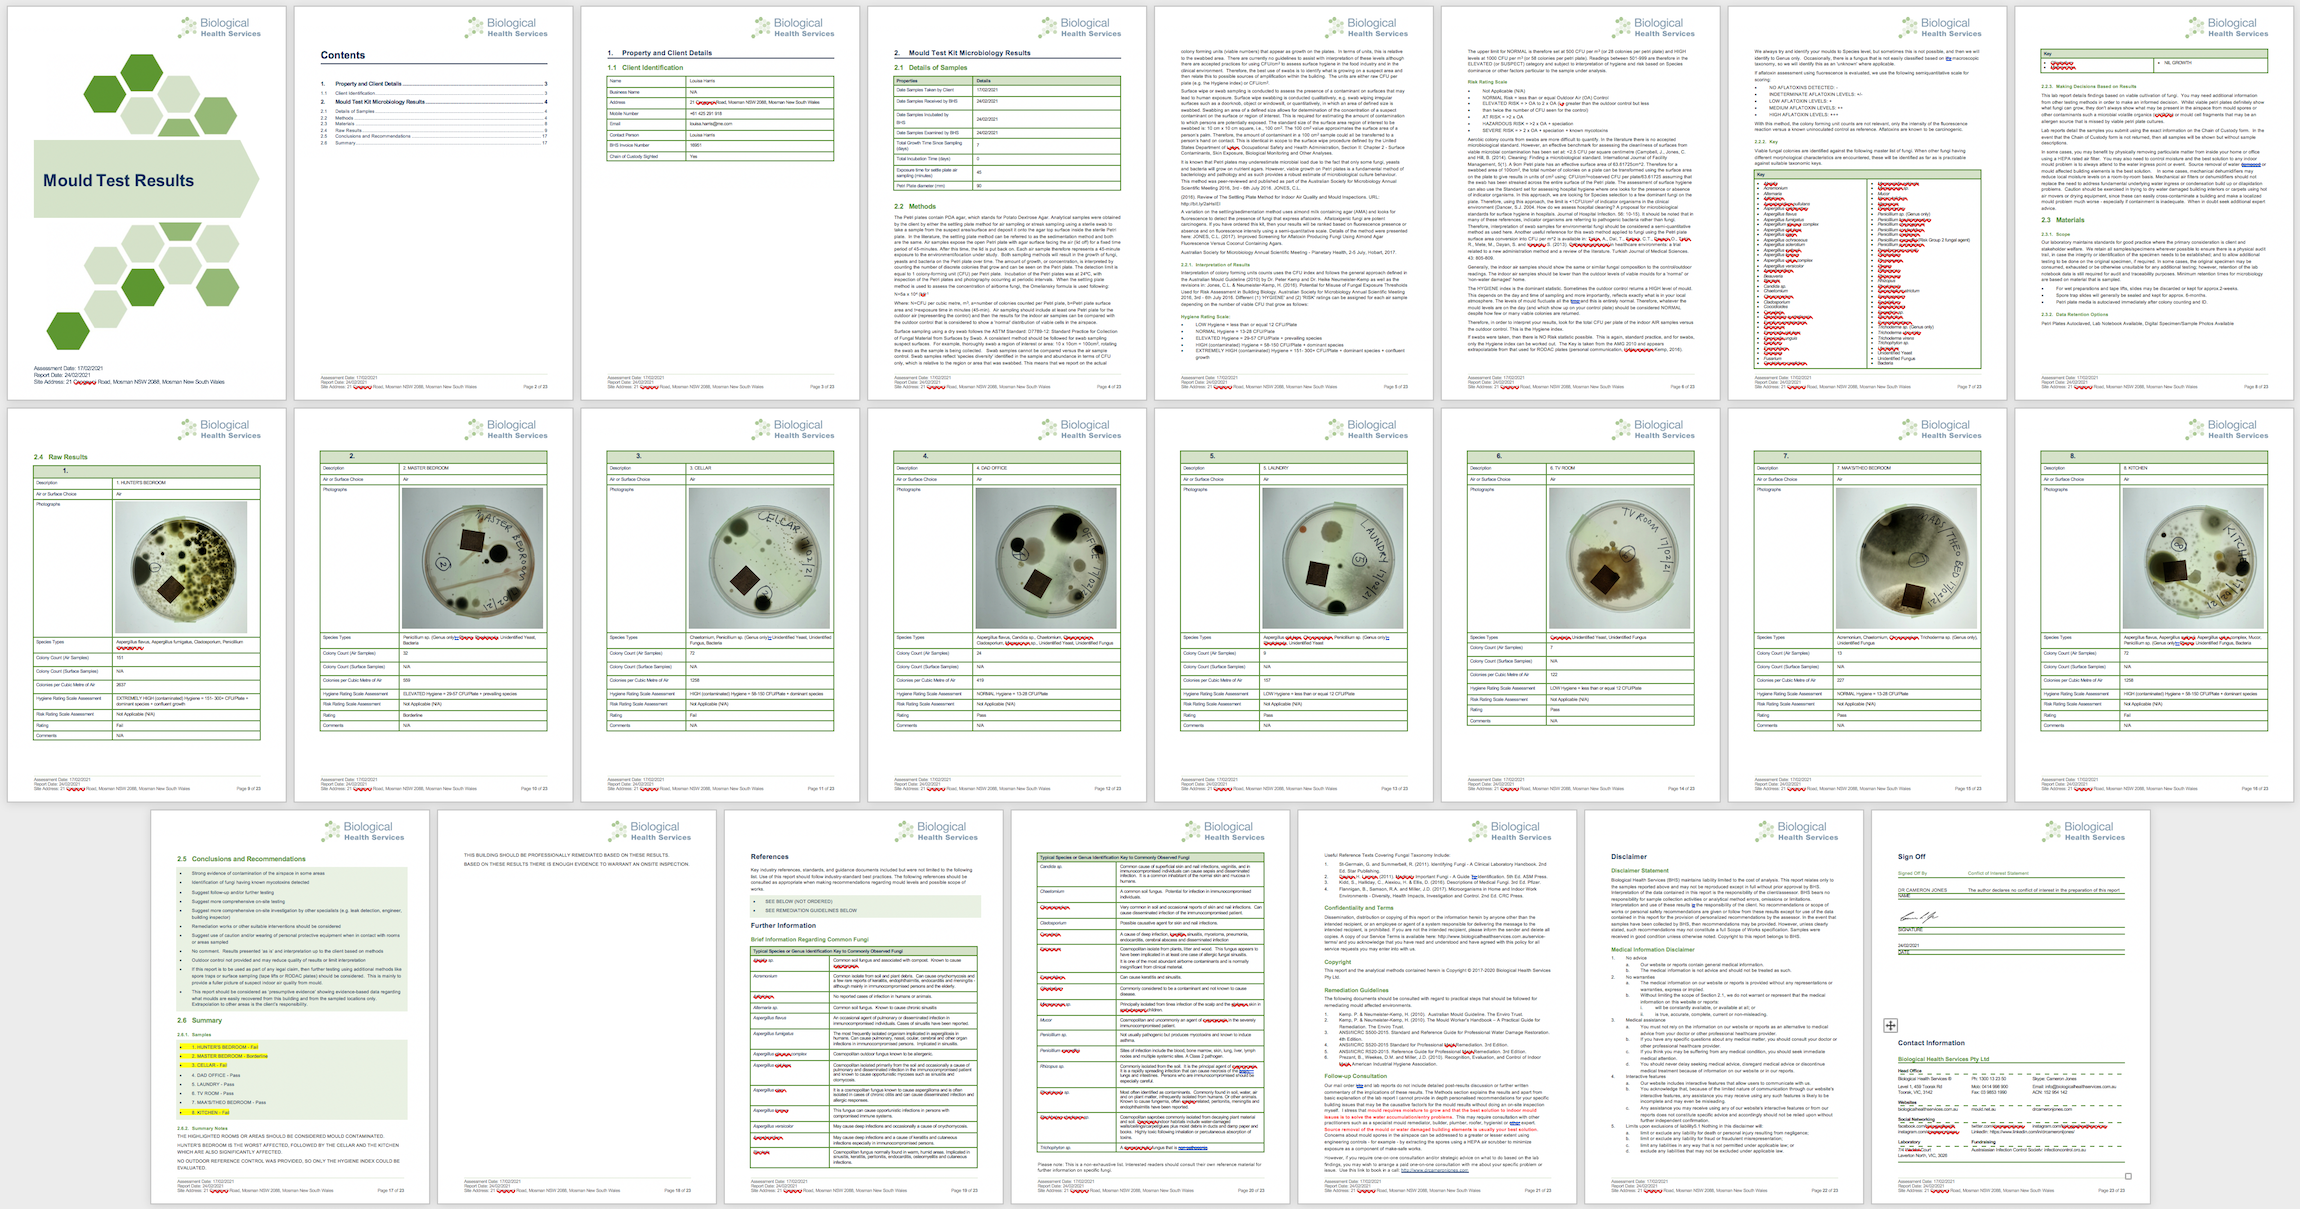
Task: Click the Mould Test Kit Microbiology Results contents entry
Action: point(380,102)
